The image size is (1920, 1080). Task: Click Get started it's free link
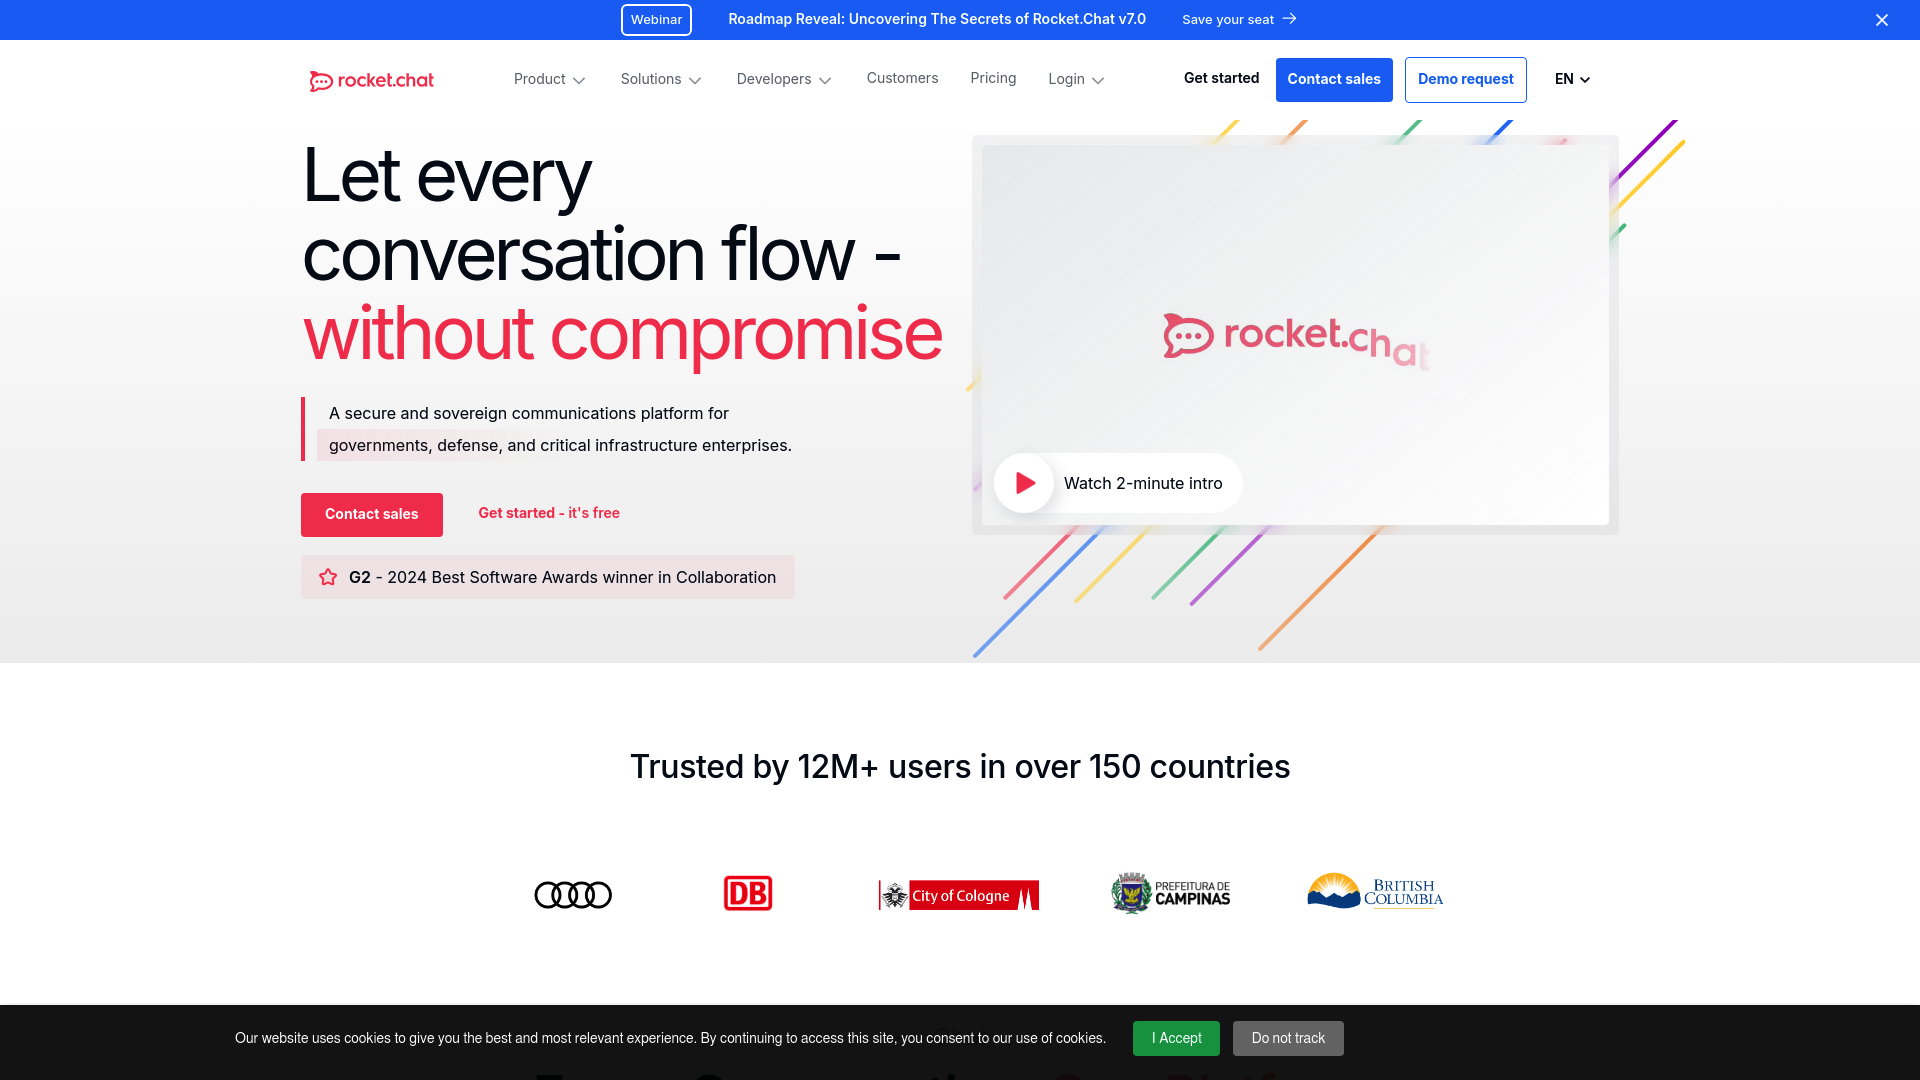click(x=549, y=513)
